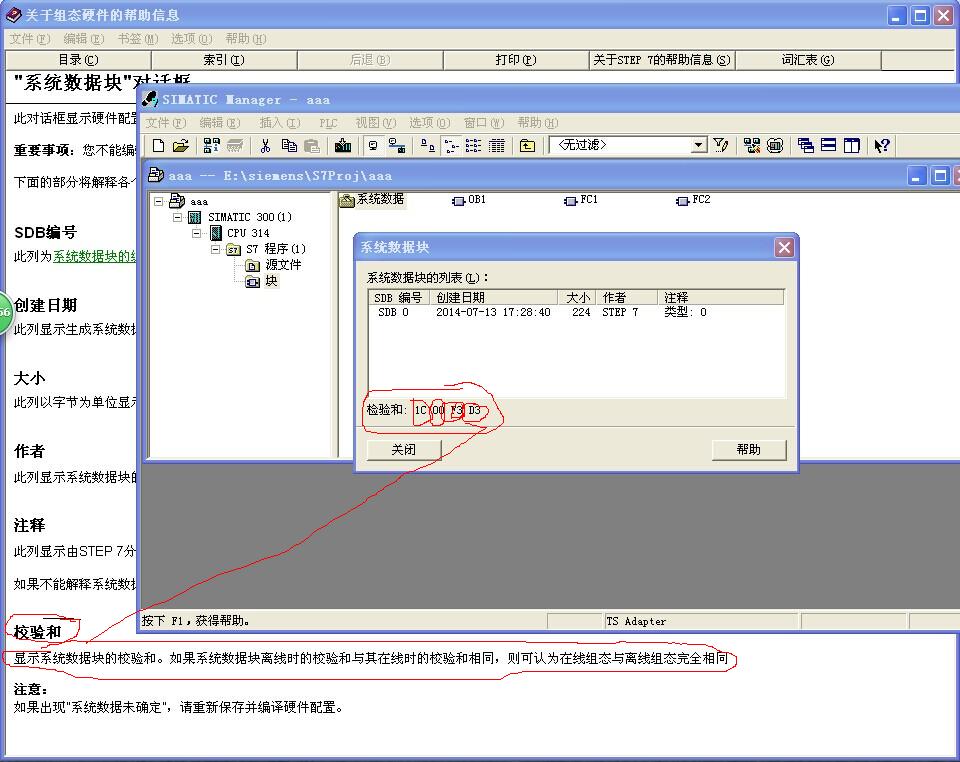Viewport: 960px width, 762px height.
Task: Open 书签 menu in help window
Action: (x=138, y=39)
